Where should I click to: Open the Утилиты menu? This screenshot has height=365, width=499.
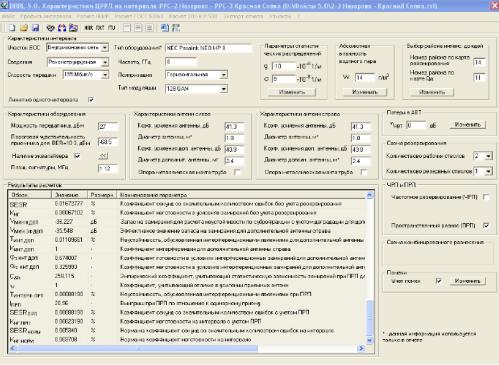[x=280, y=16]
